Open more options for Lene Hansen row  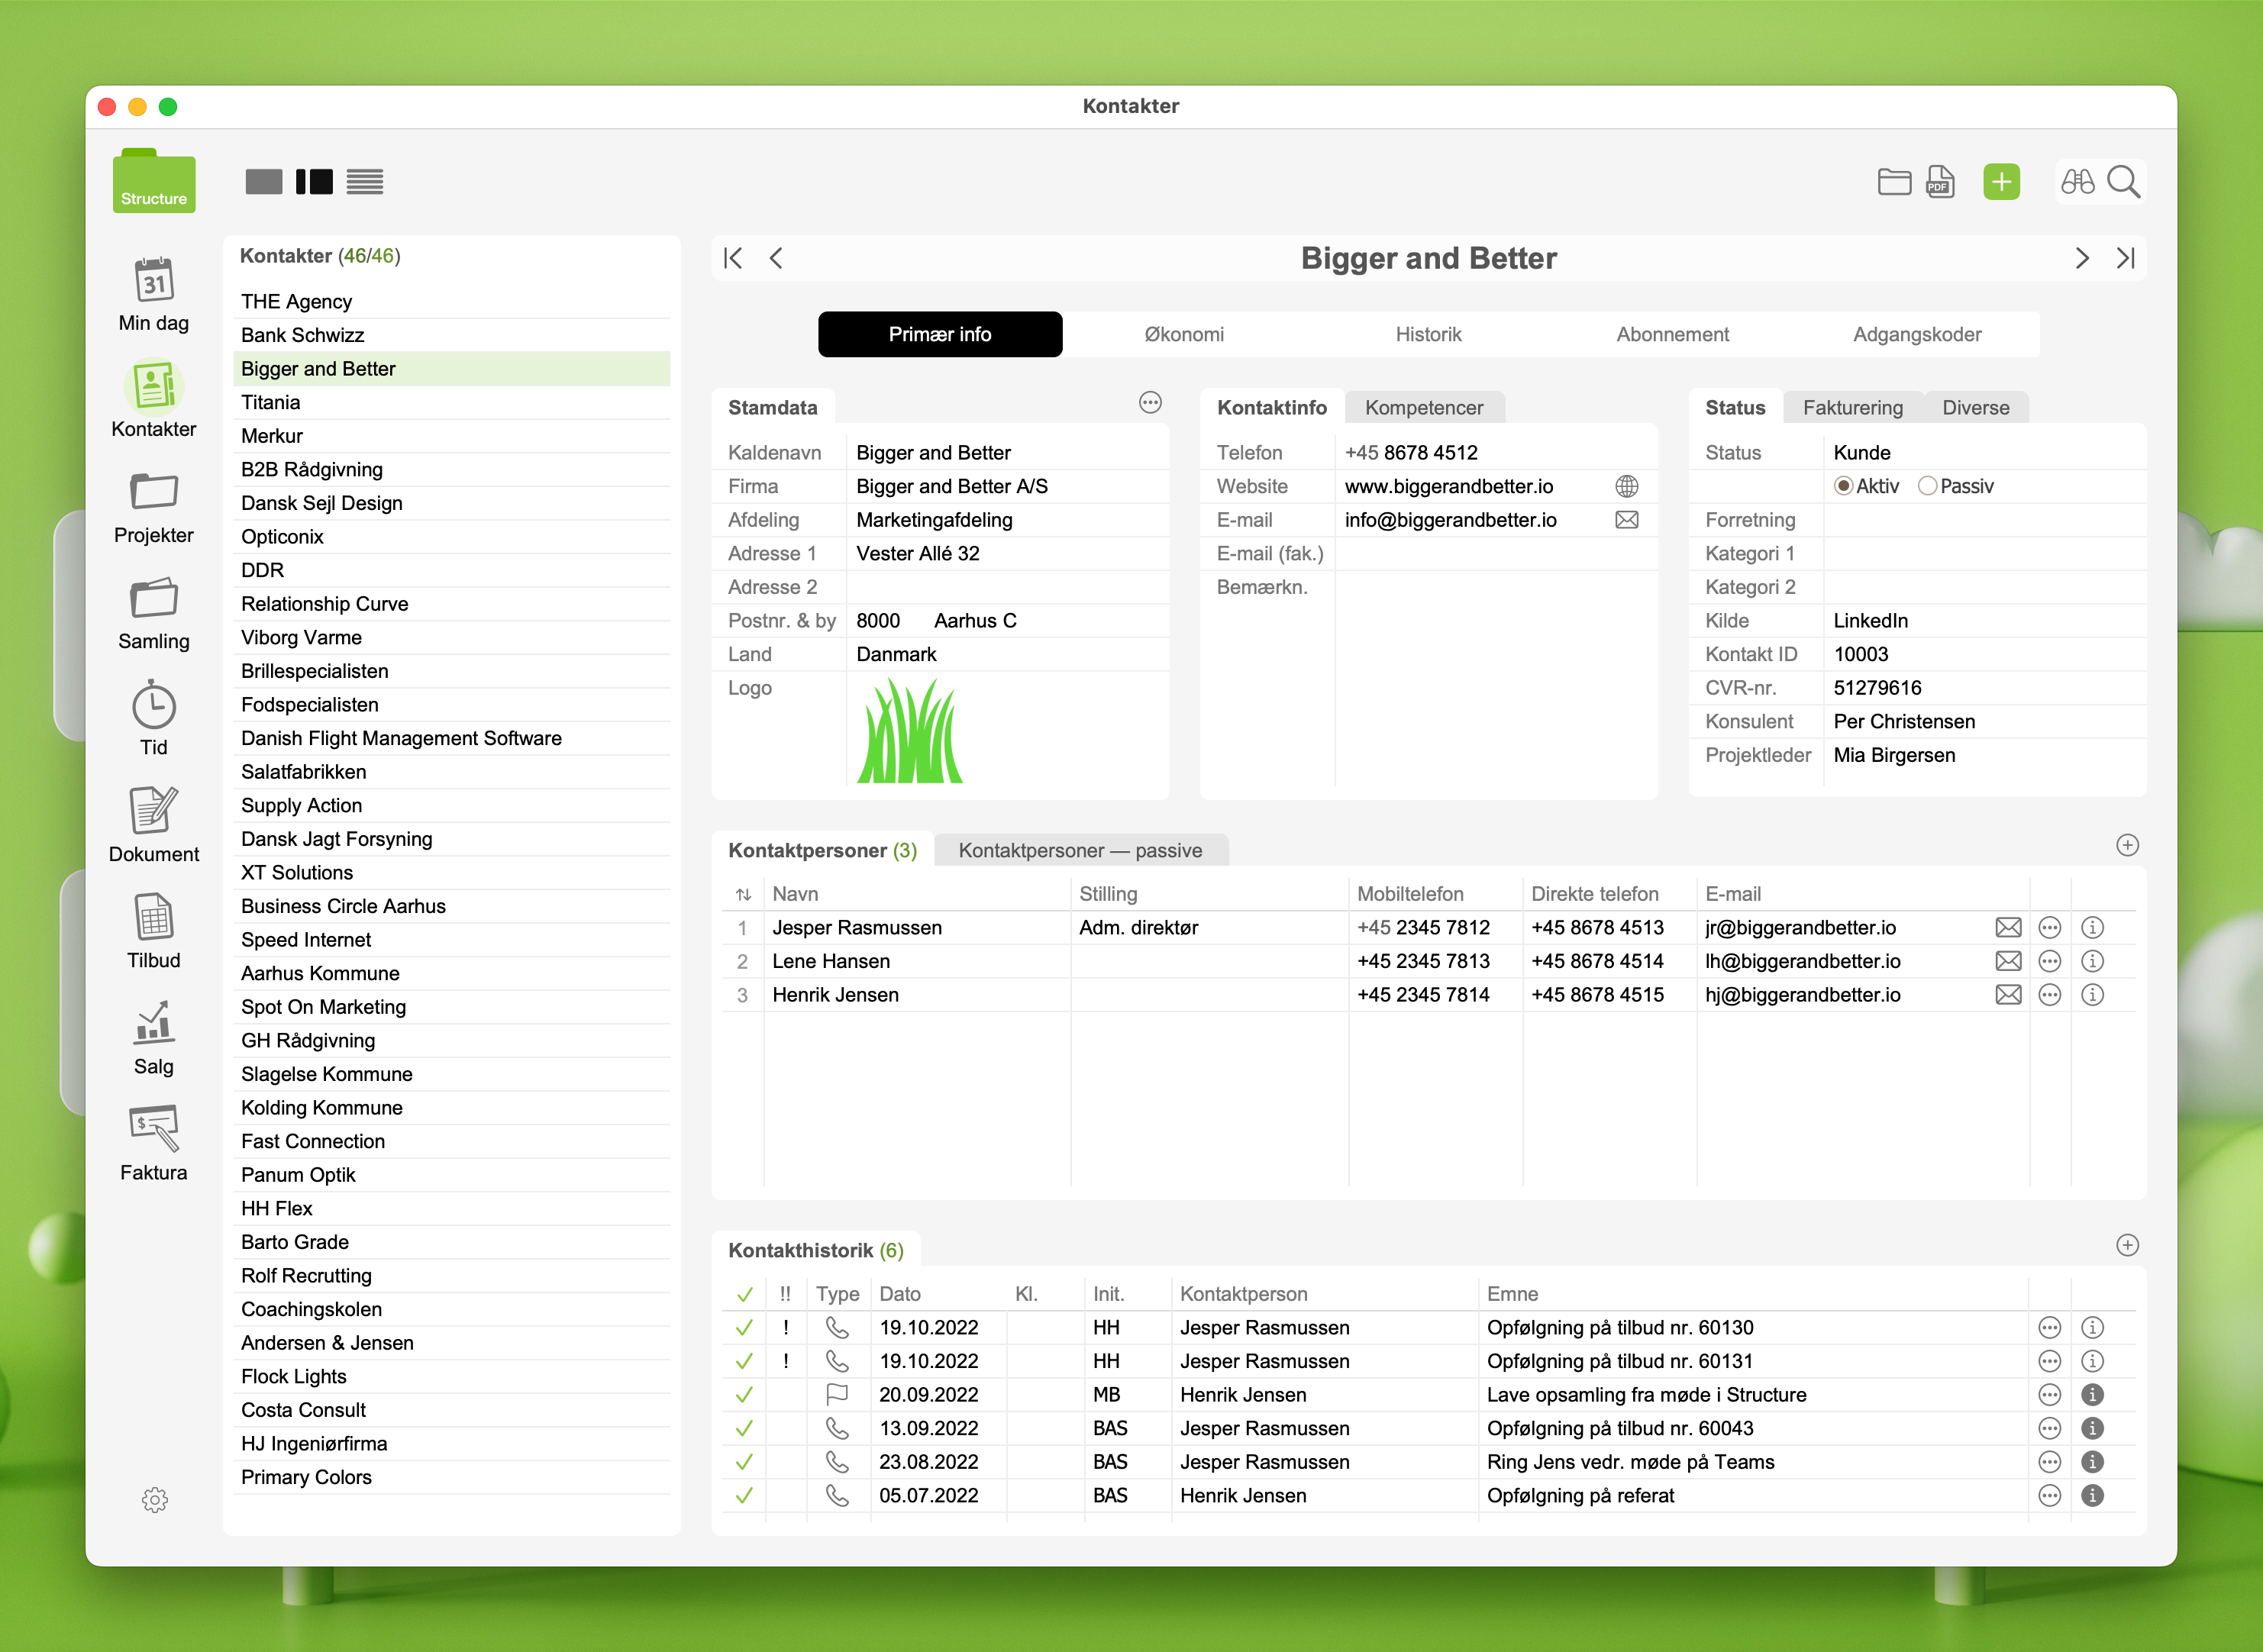point(2049,962)
